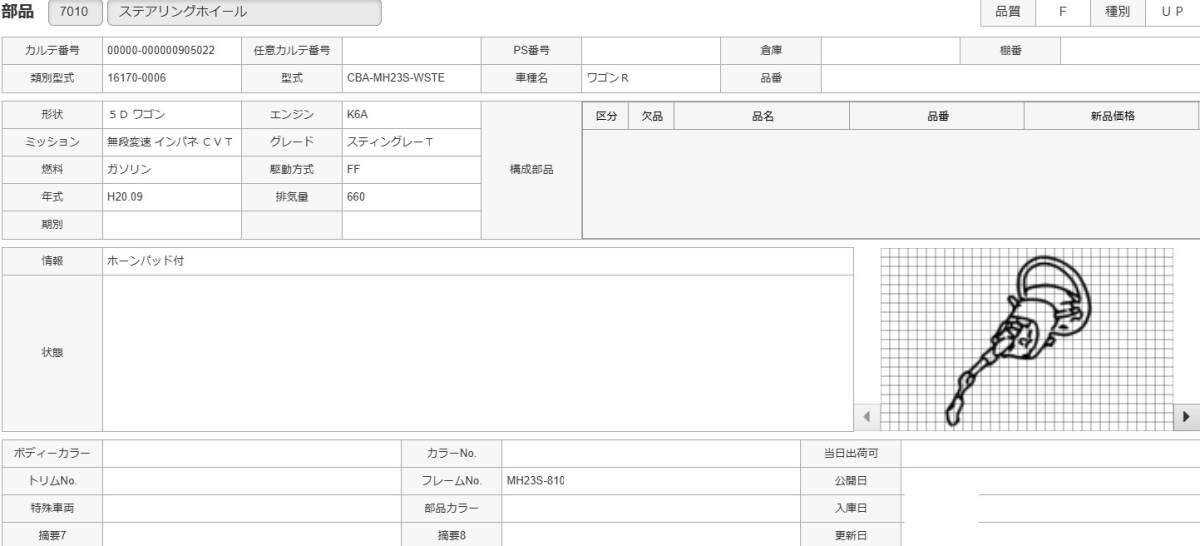This screenshot has height=546, width=1200.
Task: Click the empty 倉庫 field
Action: pos(891,50)
